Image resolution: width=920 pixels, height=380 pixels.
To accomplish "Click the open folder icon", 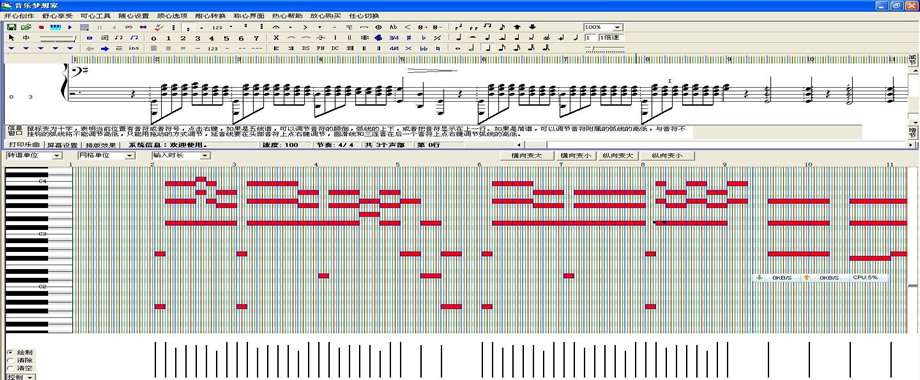I will point(26,27).
